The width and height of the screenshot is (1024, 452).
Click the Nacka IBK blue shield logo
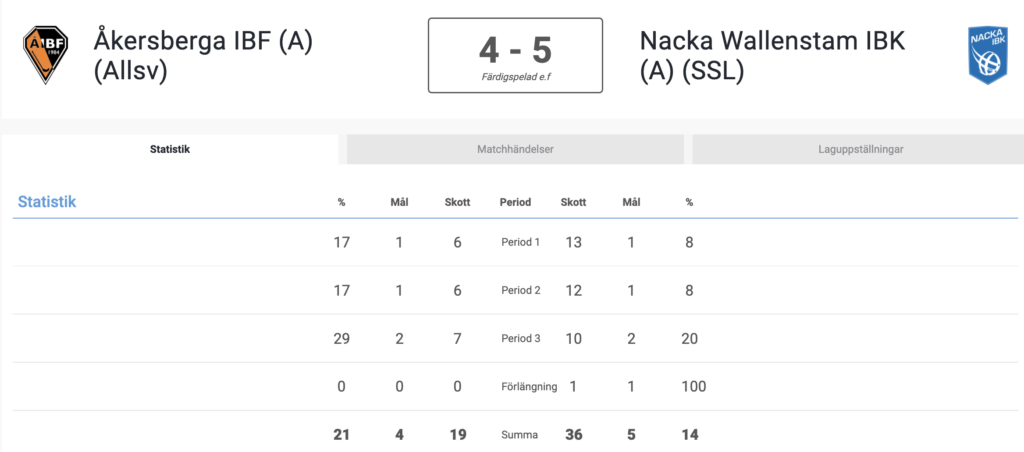click(987, 56)
